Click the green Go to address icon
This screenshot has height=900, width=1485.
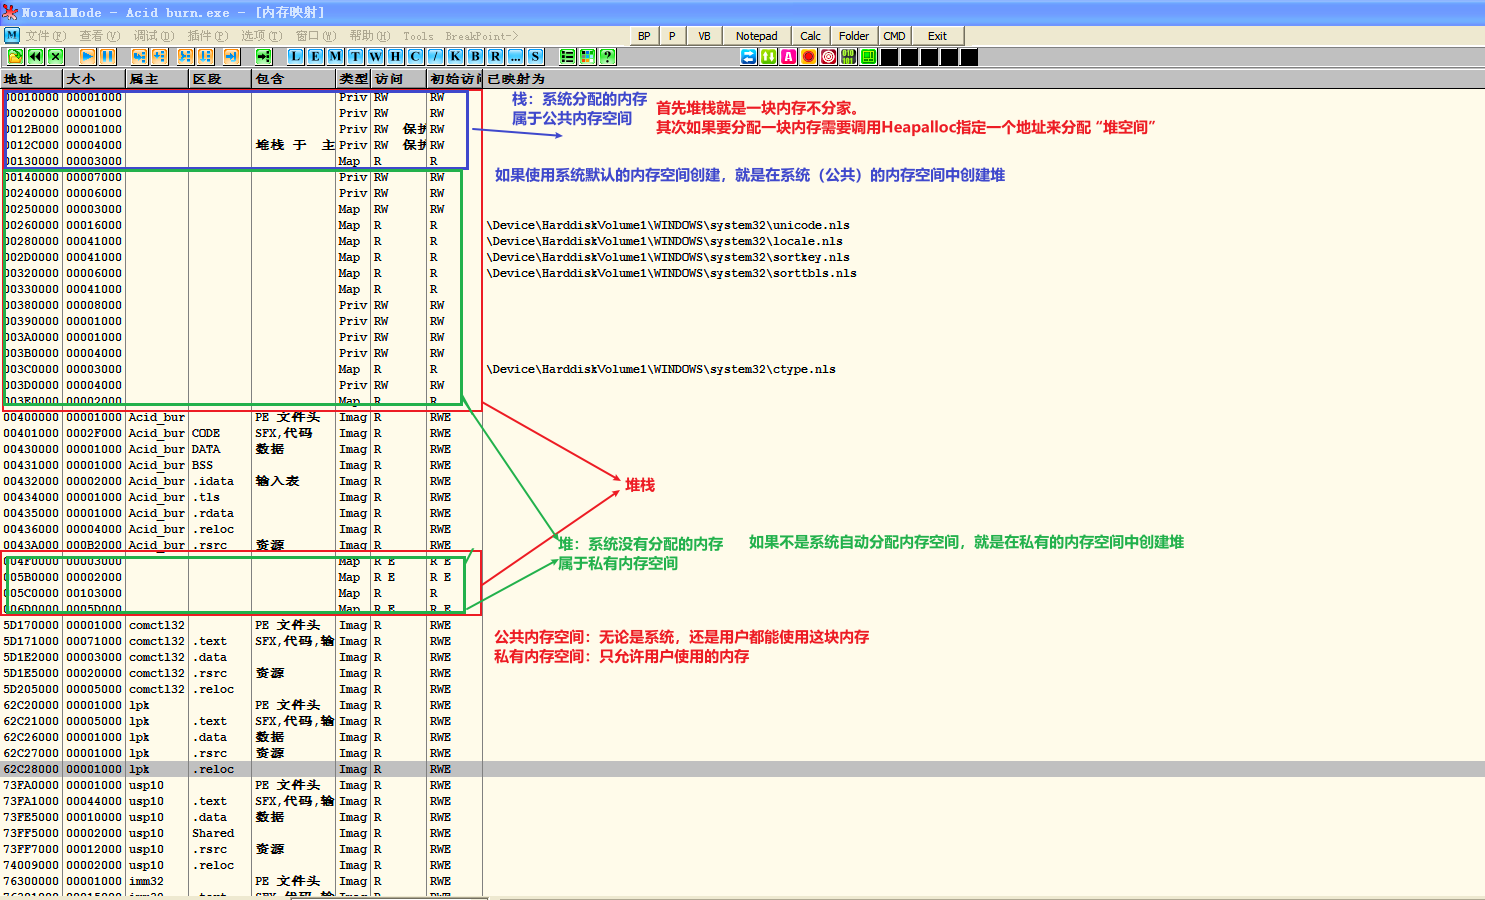tap(263, 57)
